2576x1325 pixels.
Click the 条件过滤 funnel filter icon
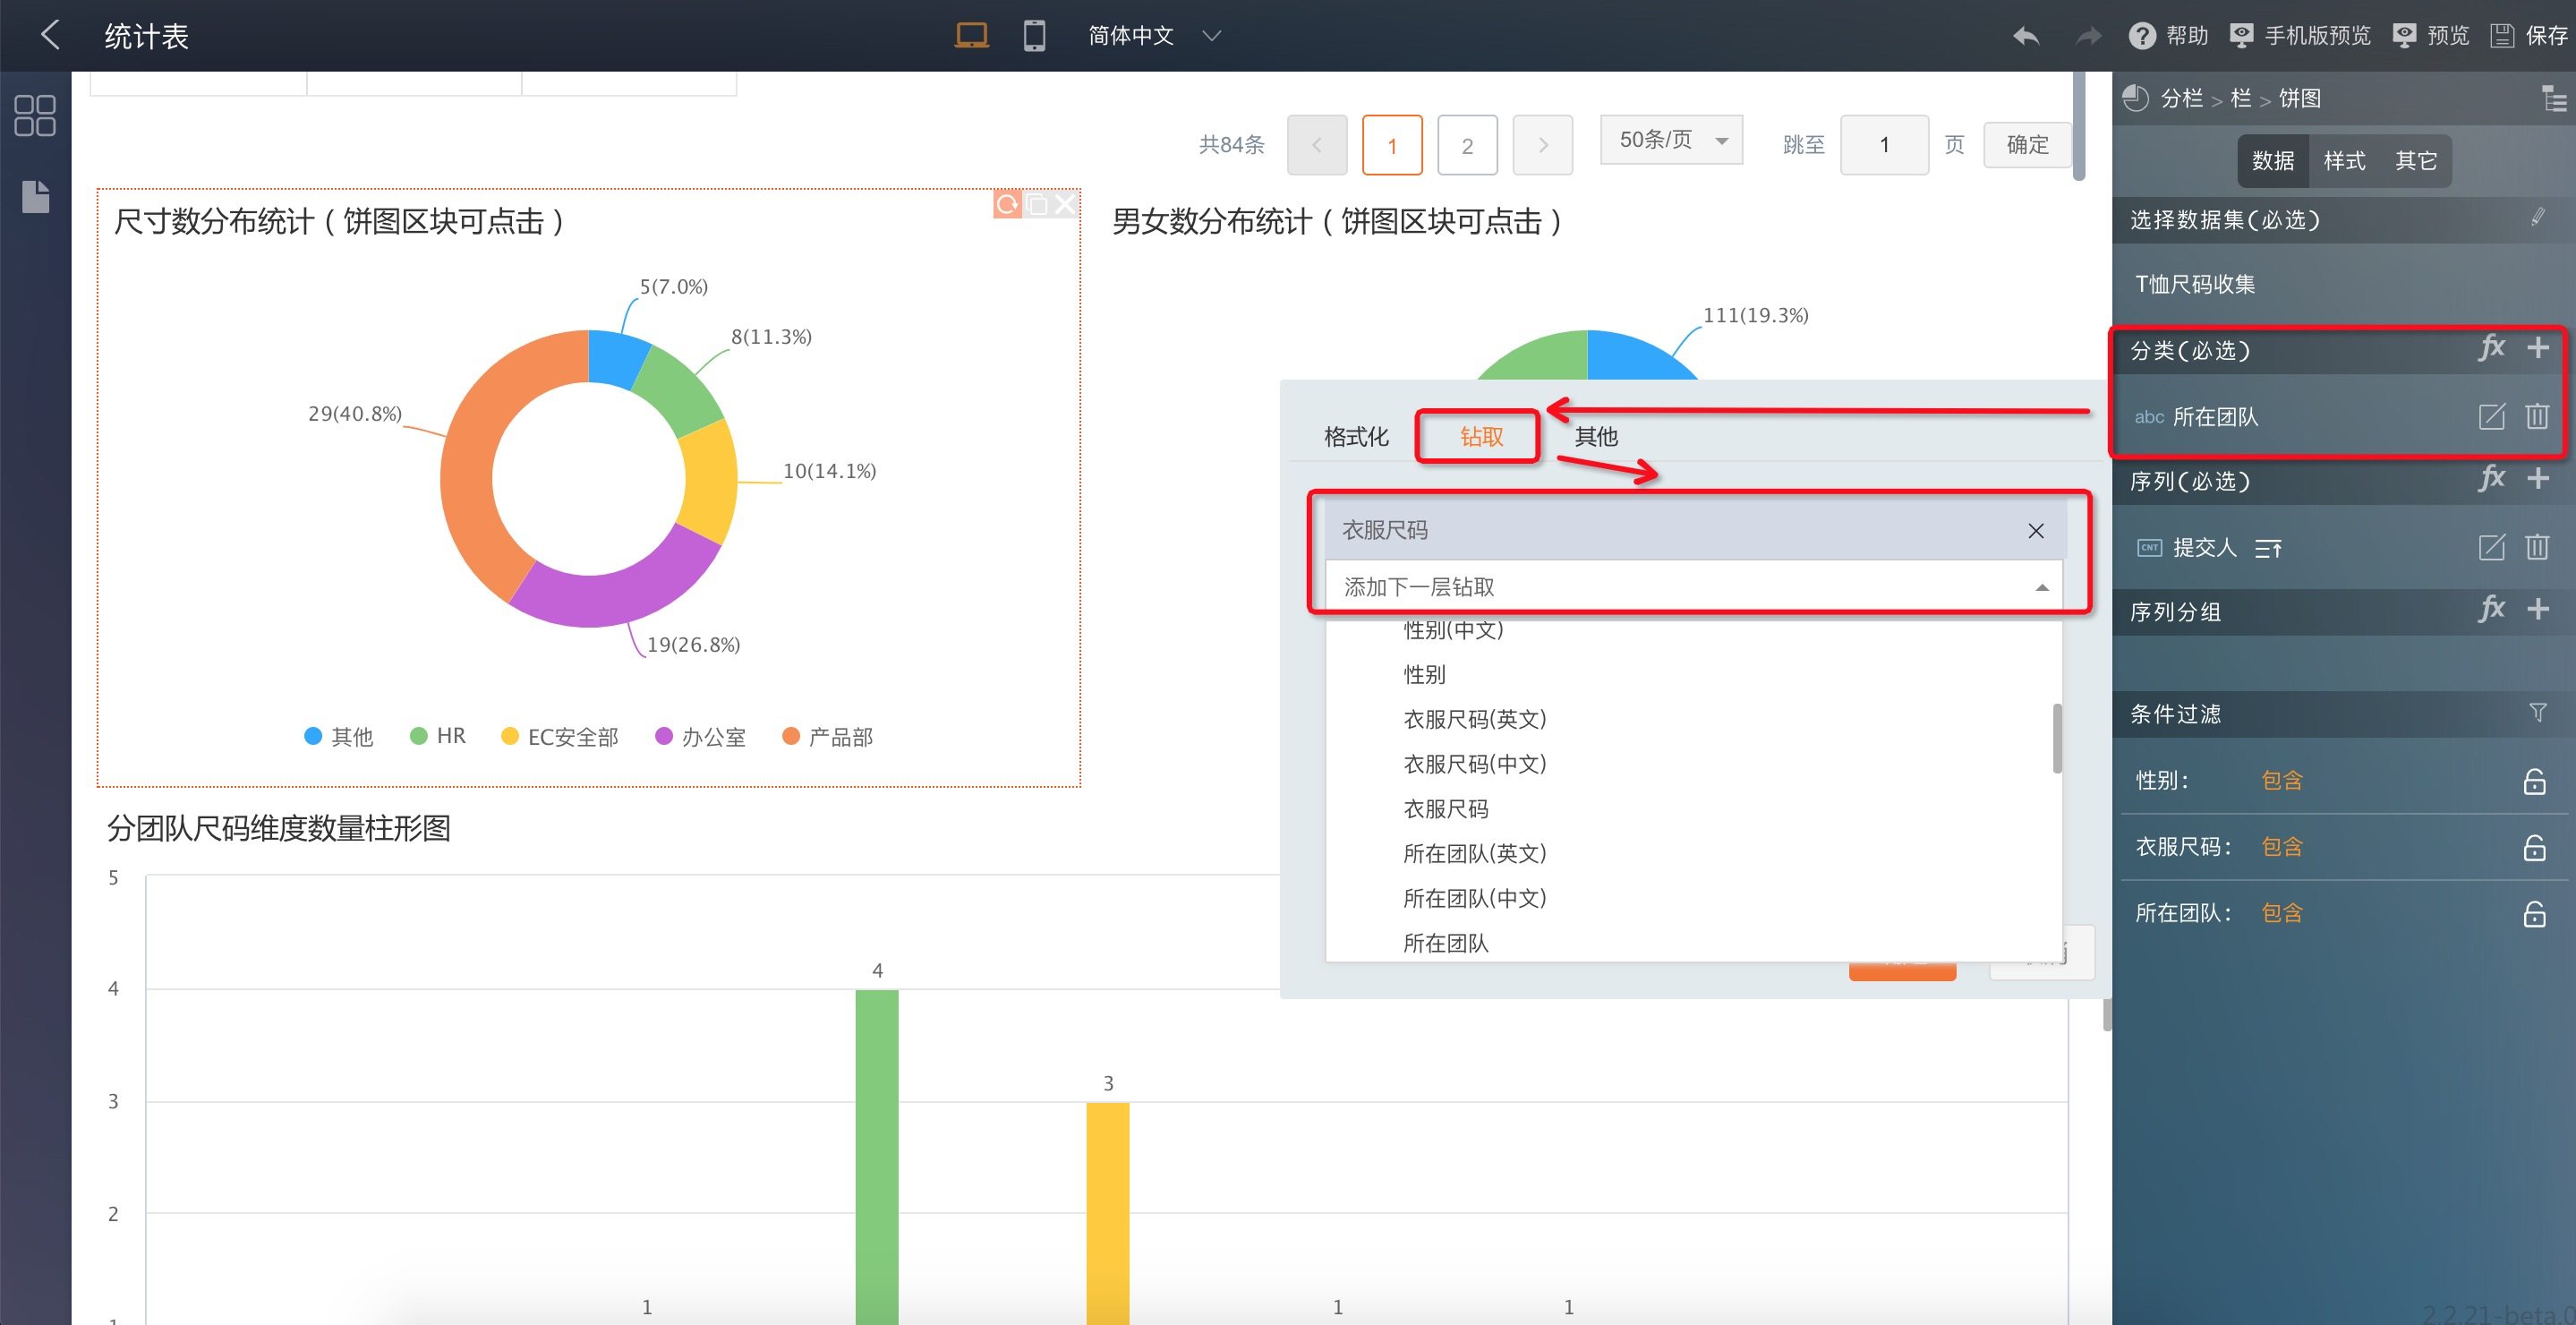click(x=2537, y=713)
